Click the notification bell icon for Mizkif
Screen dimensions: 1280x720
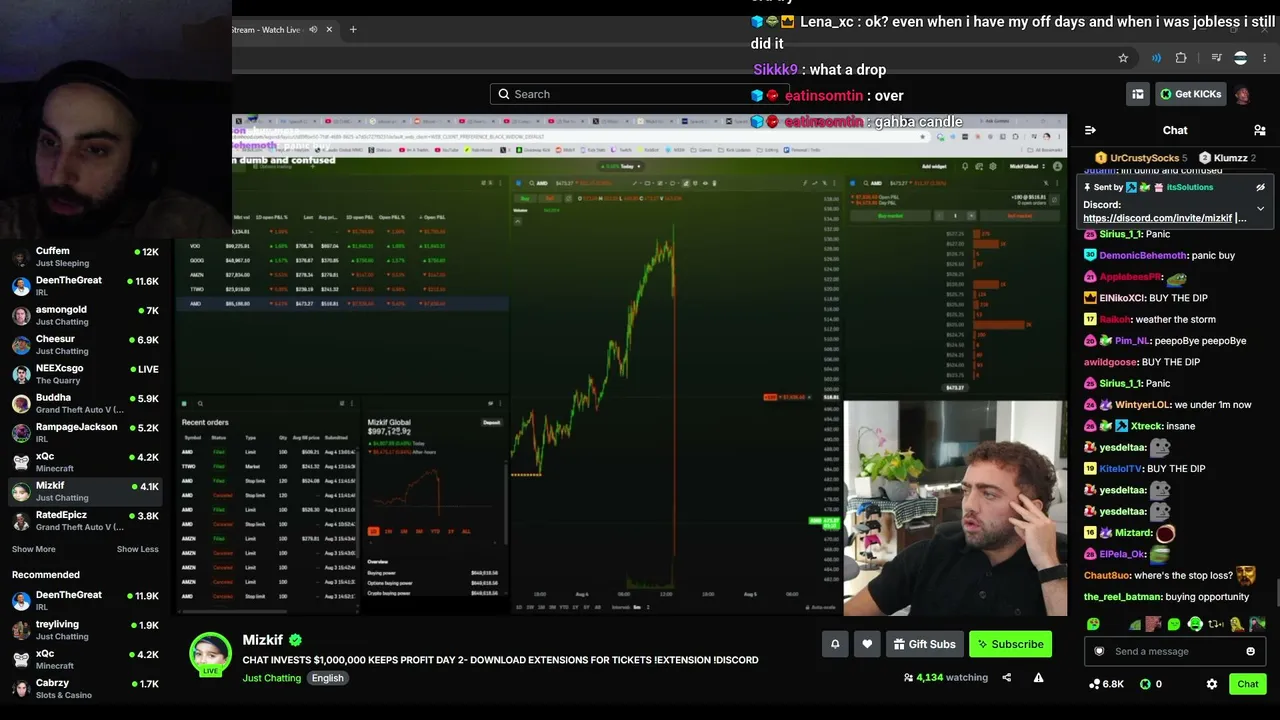pyautogui.click(x=835, y=644)
